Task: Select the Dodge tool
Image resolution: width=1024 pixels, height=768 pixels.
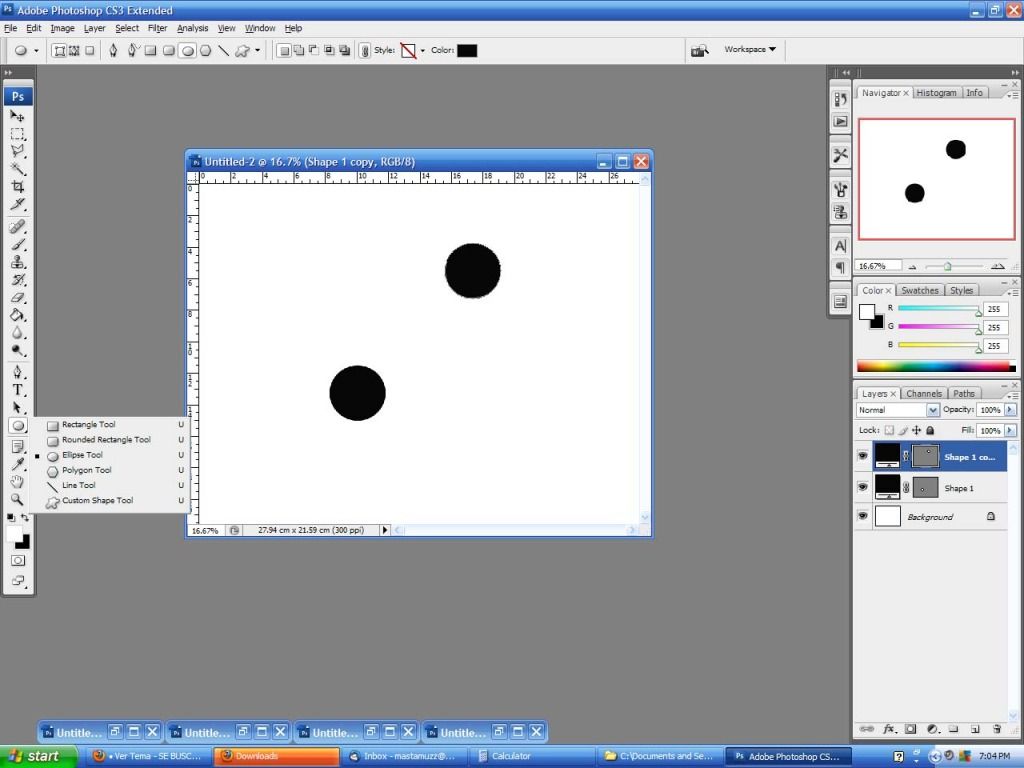Action: click(18, 350)
